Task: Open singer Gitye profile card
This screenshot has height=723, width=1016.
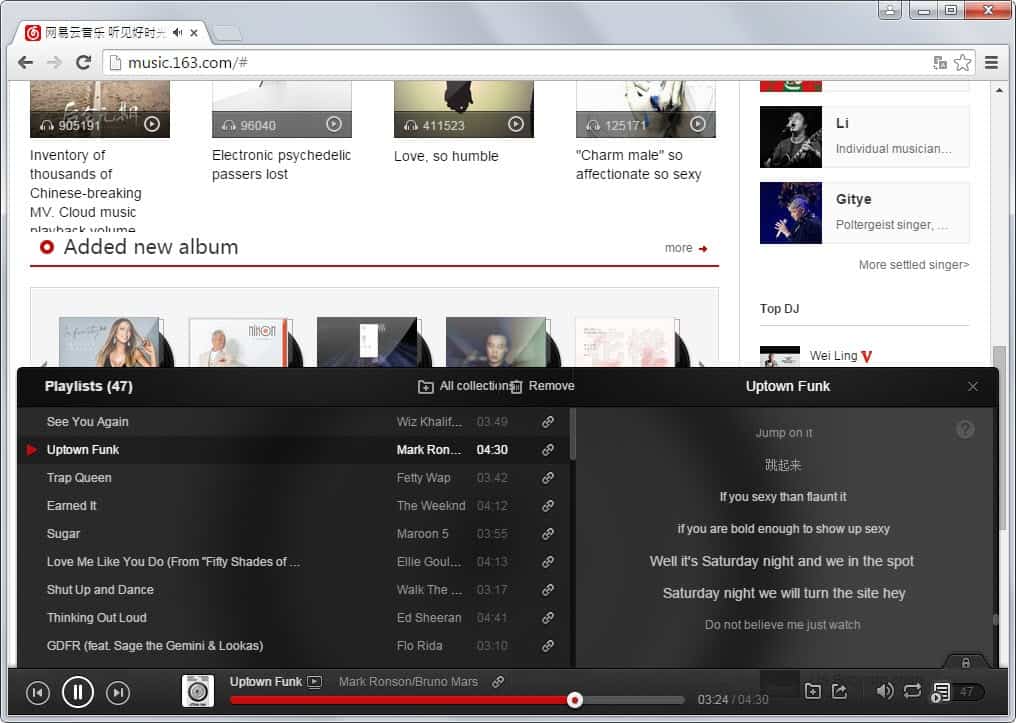Action: point(864,213)
